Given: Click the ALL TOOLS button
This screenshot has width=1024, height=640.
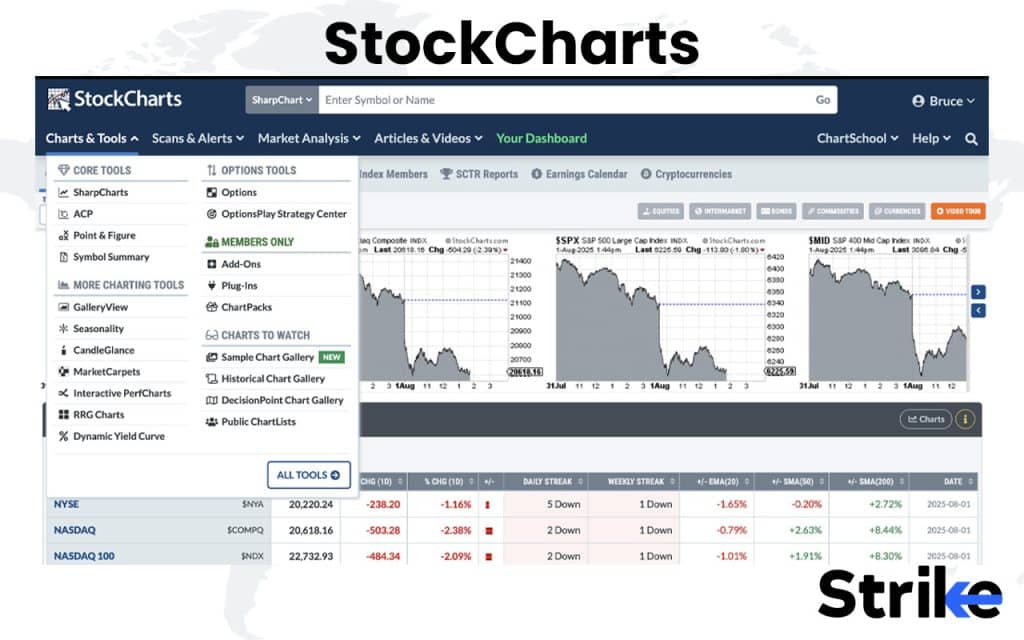Looking at the screenshot, I should (x=308, y=477).
